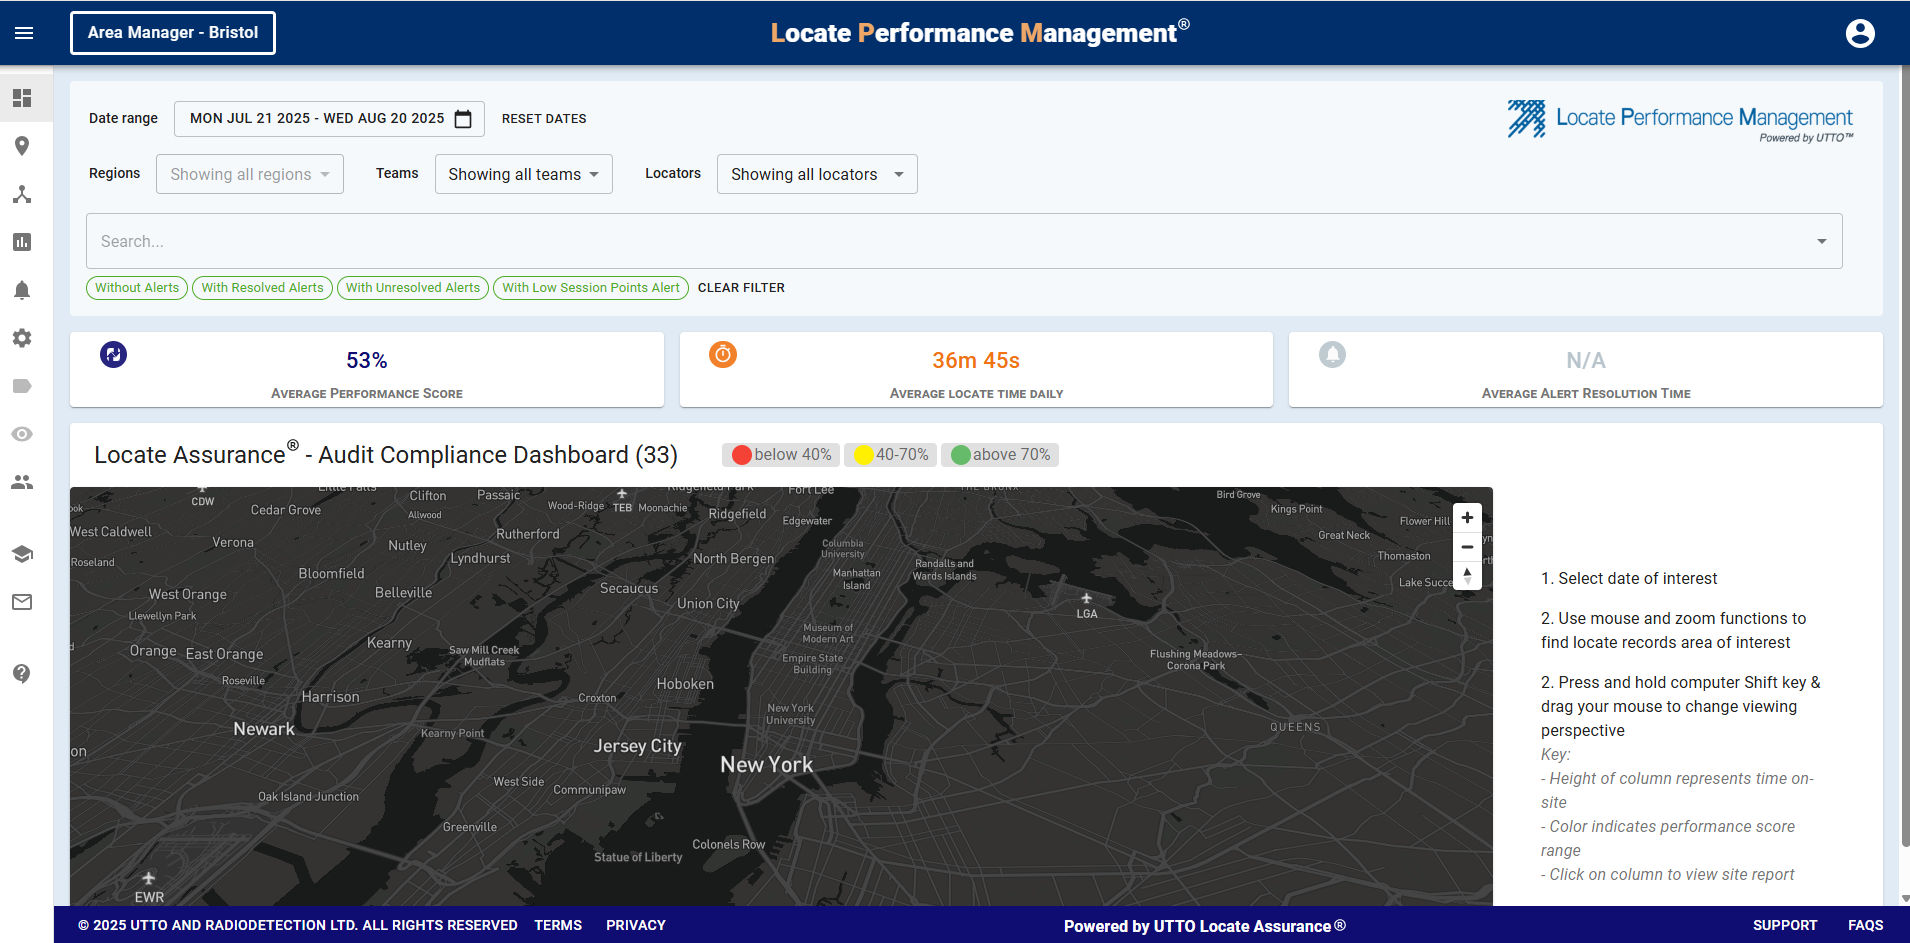1910x943 pixels.
Task: Click the New York label on map
Action: (x=767, y=765)
